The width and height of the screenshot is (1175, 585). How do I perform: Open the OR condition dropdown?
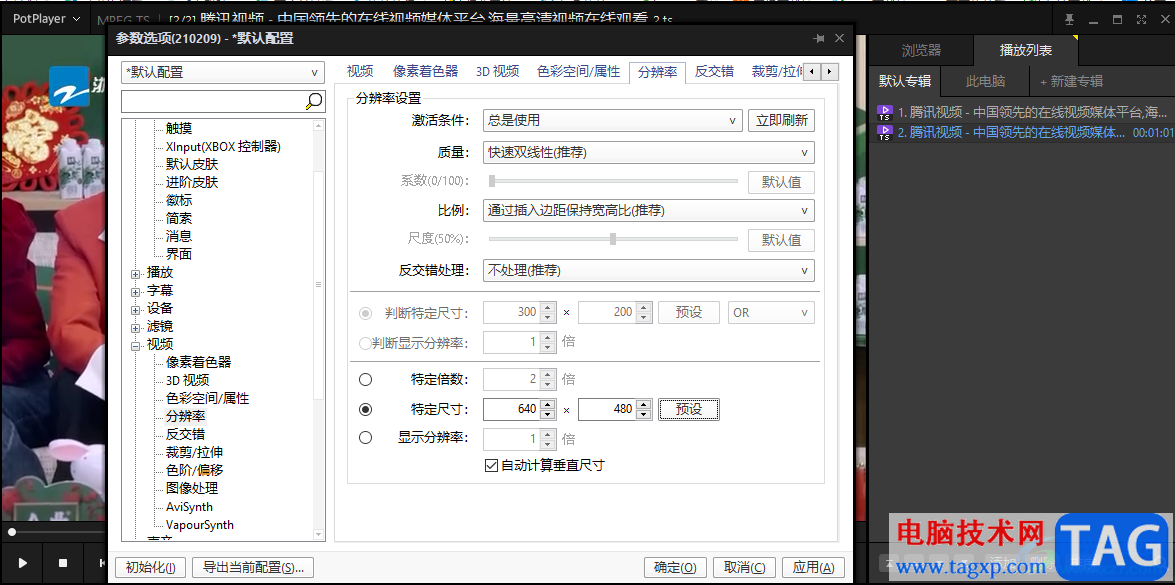tap(771, 312)
